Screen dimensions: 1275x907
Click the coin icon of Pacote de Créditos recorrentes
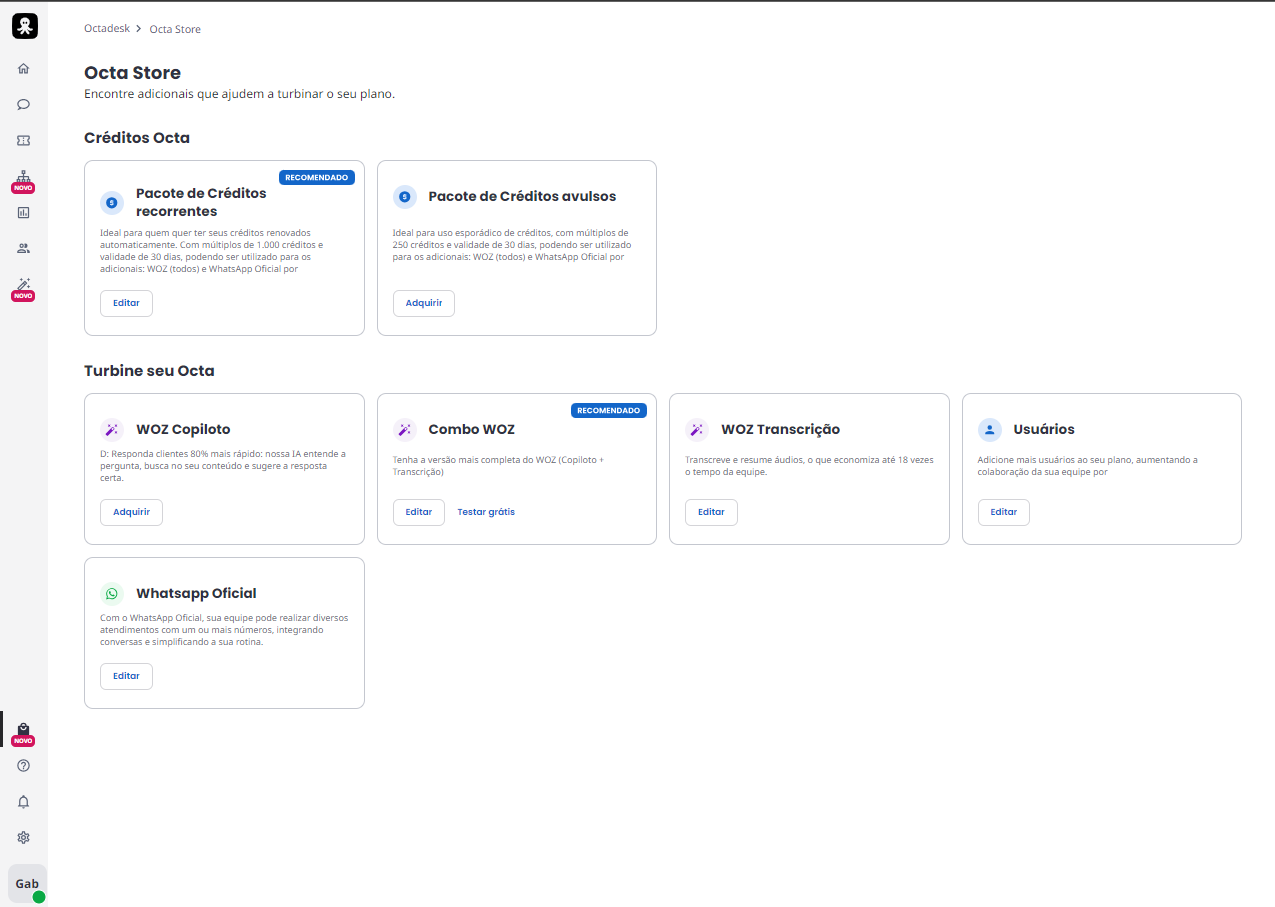tap(112, 202)
